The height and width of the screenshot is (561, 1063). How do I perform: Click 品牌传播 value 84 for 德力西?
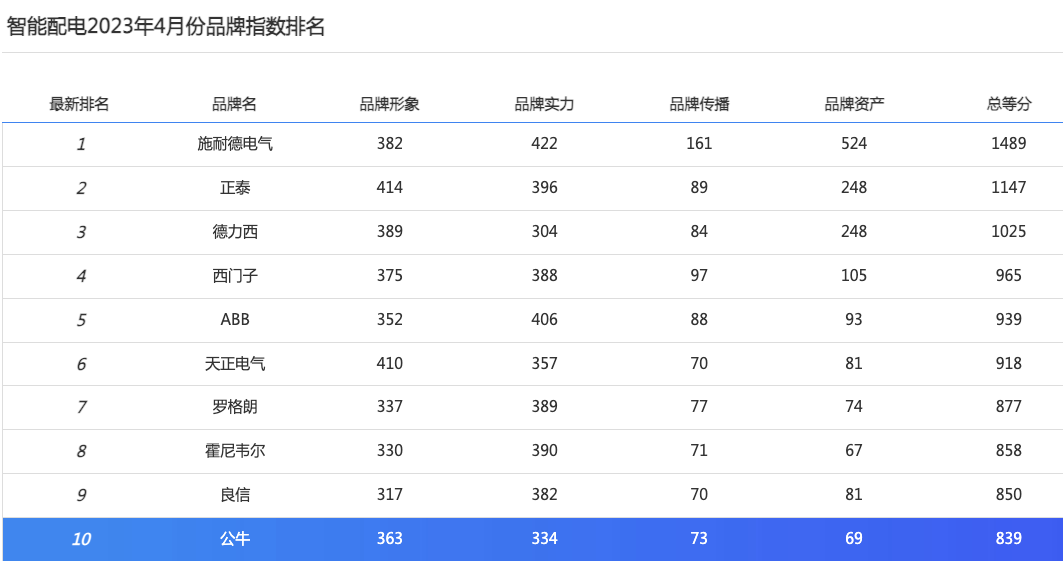pos(699,232)
